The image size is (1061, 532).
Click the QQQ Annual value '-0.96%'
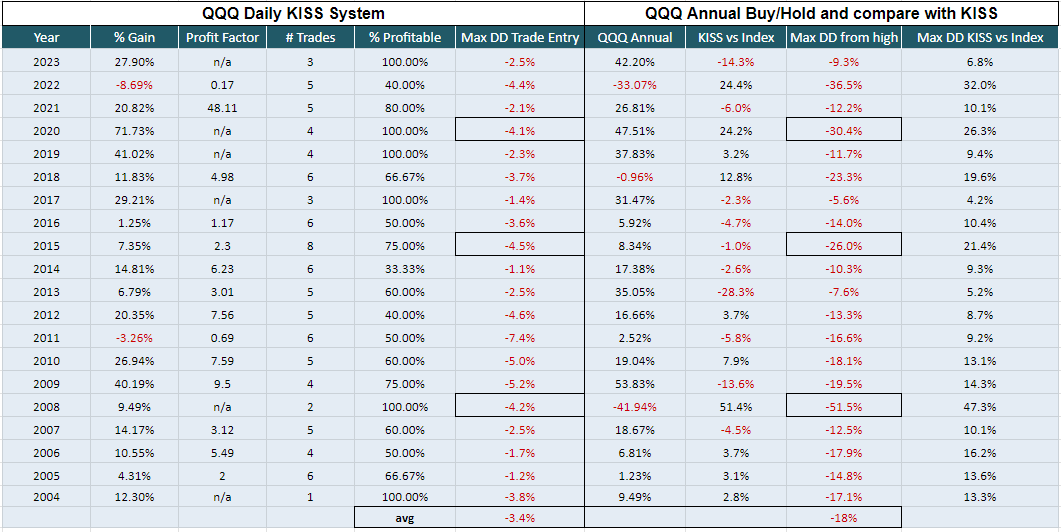click(x=635, y=177)
